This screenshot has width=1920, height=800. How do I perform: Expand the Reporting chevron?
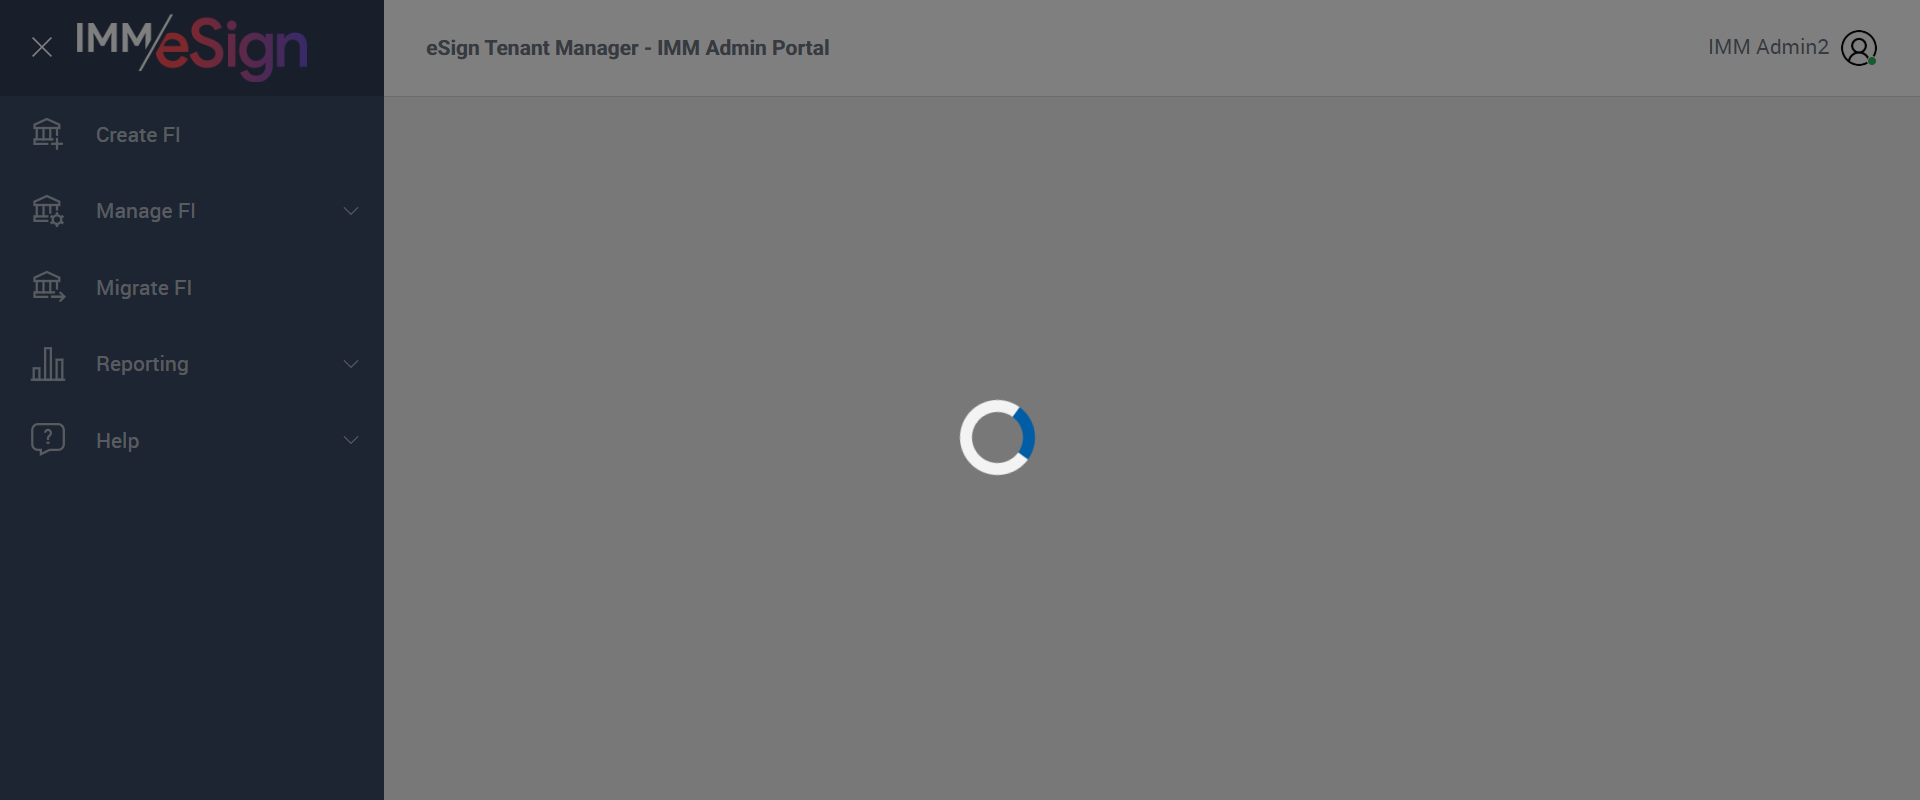click(351, 364)
